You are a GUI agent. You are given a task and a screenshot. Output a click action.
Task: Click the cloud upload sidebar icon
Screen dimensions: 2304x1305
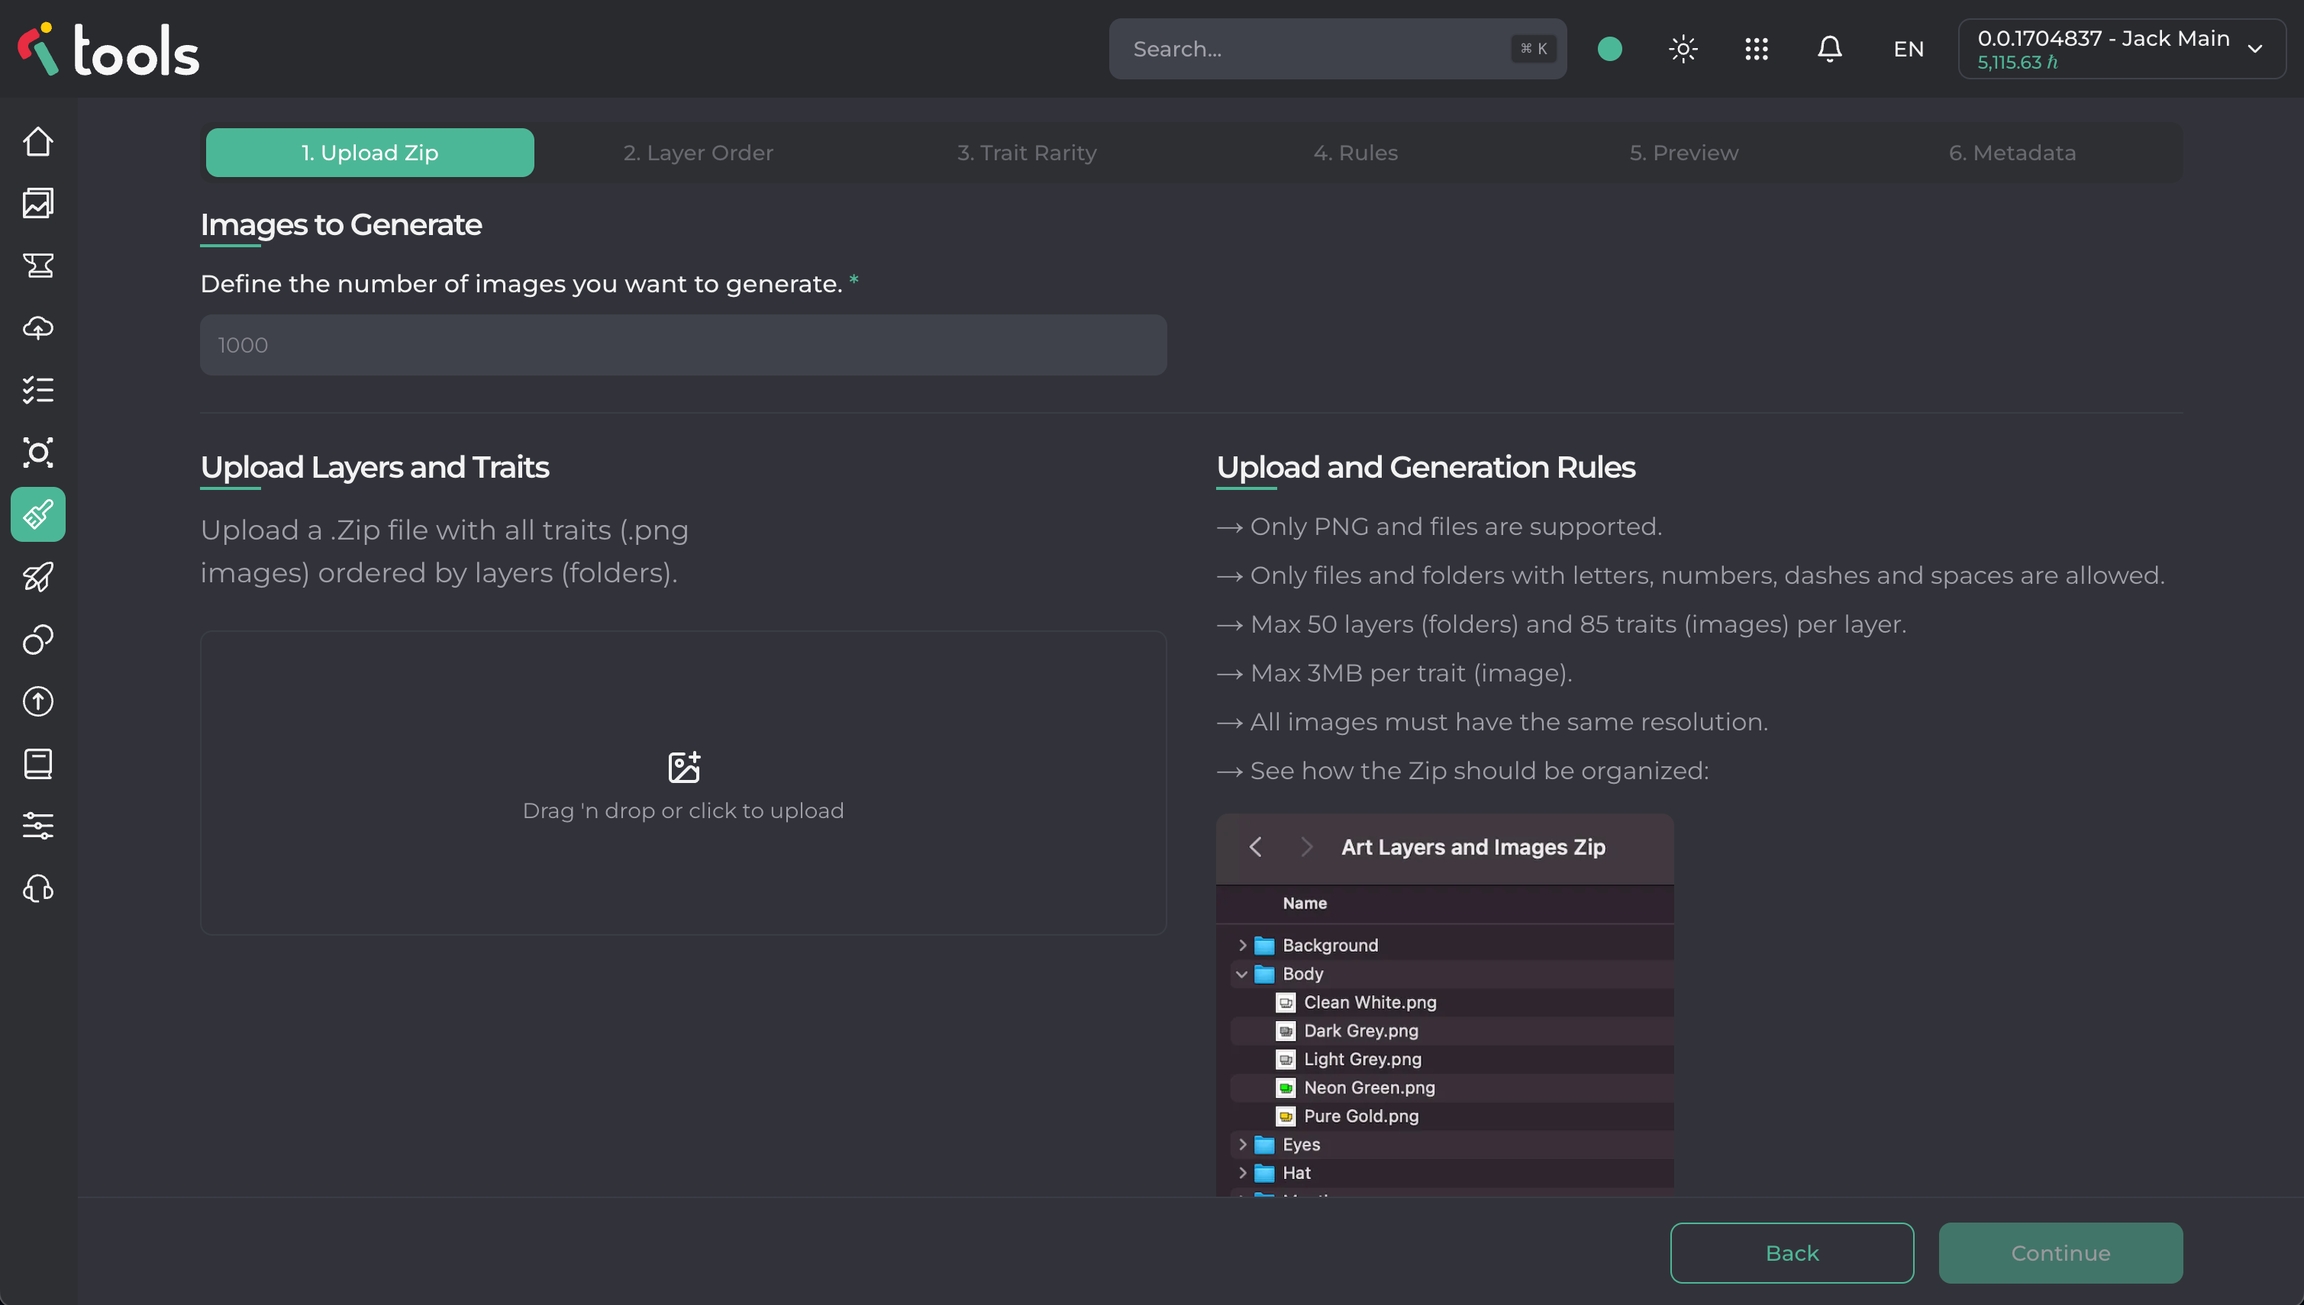click(x=38, y=328)
